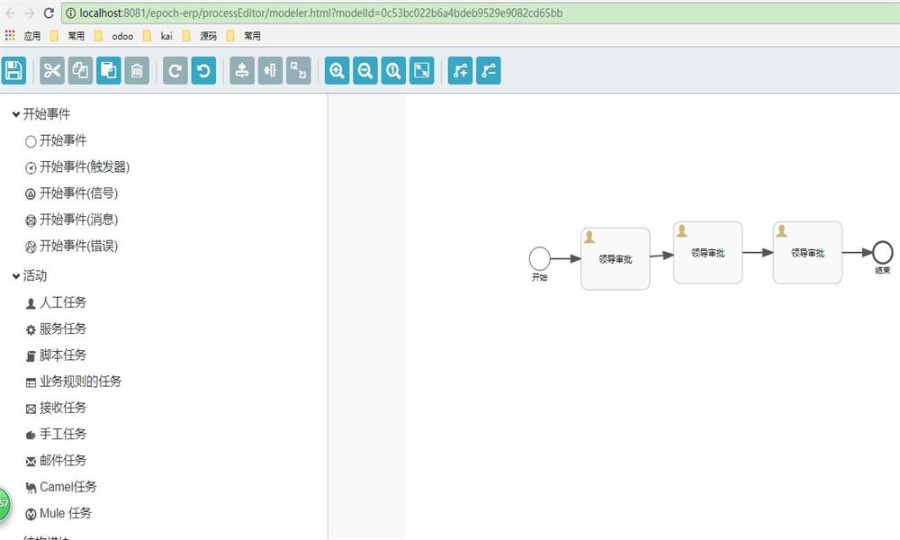Add a bend point to the sequence flow
Screen dimensions: 900x540
point(460,71)
